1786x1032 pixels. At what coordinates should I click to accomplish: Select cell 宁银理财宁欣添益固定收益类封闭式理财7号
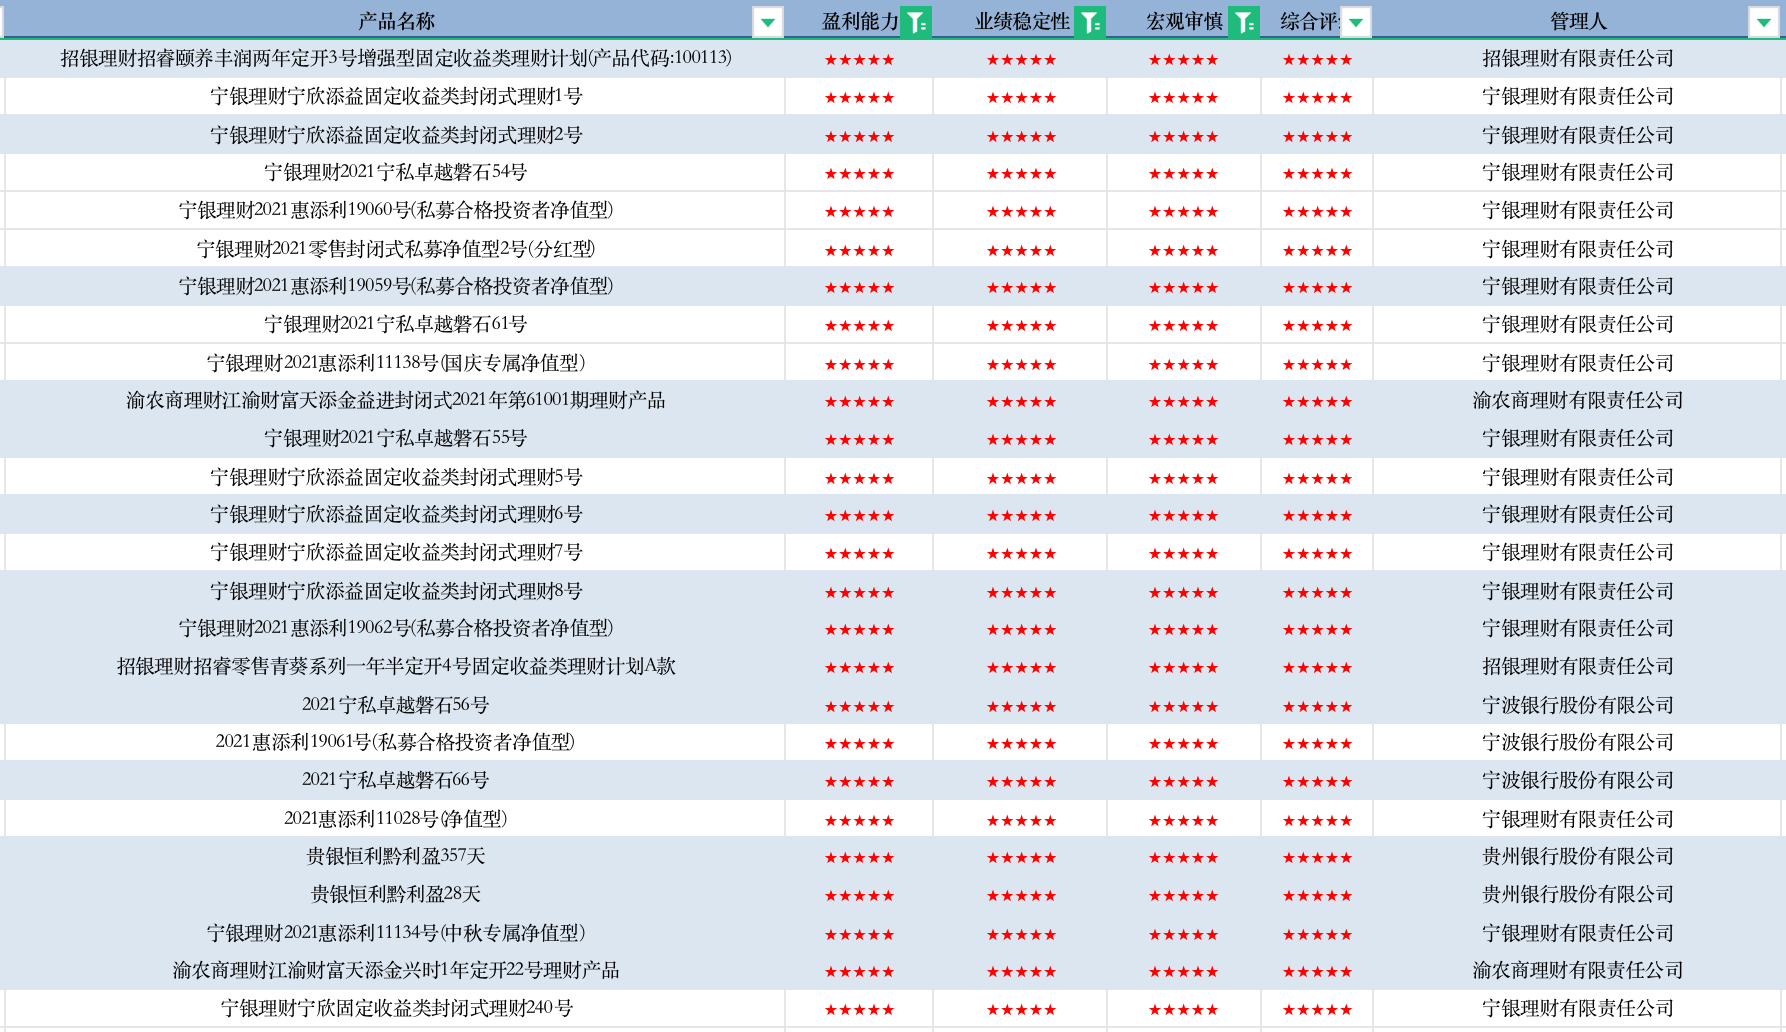tap(395, 552)
